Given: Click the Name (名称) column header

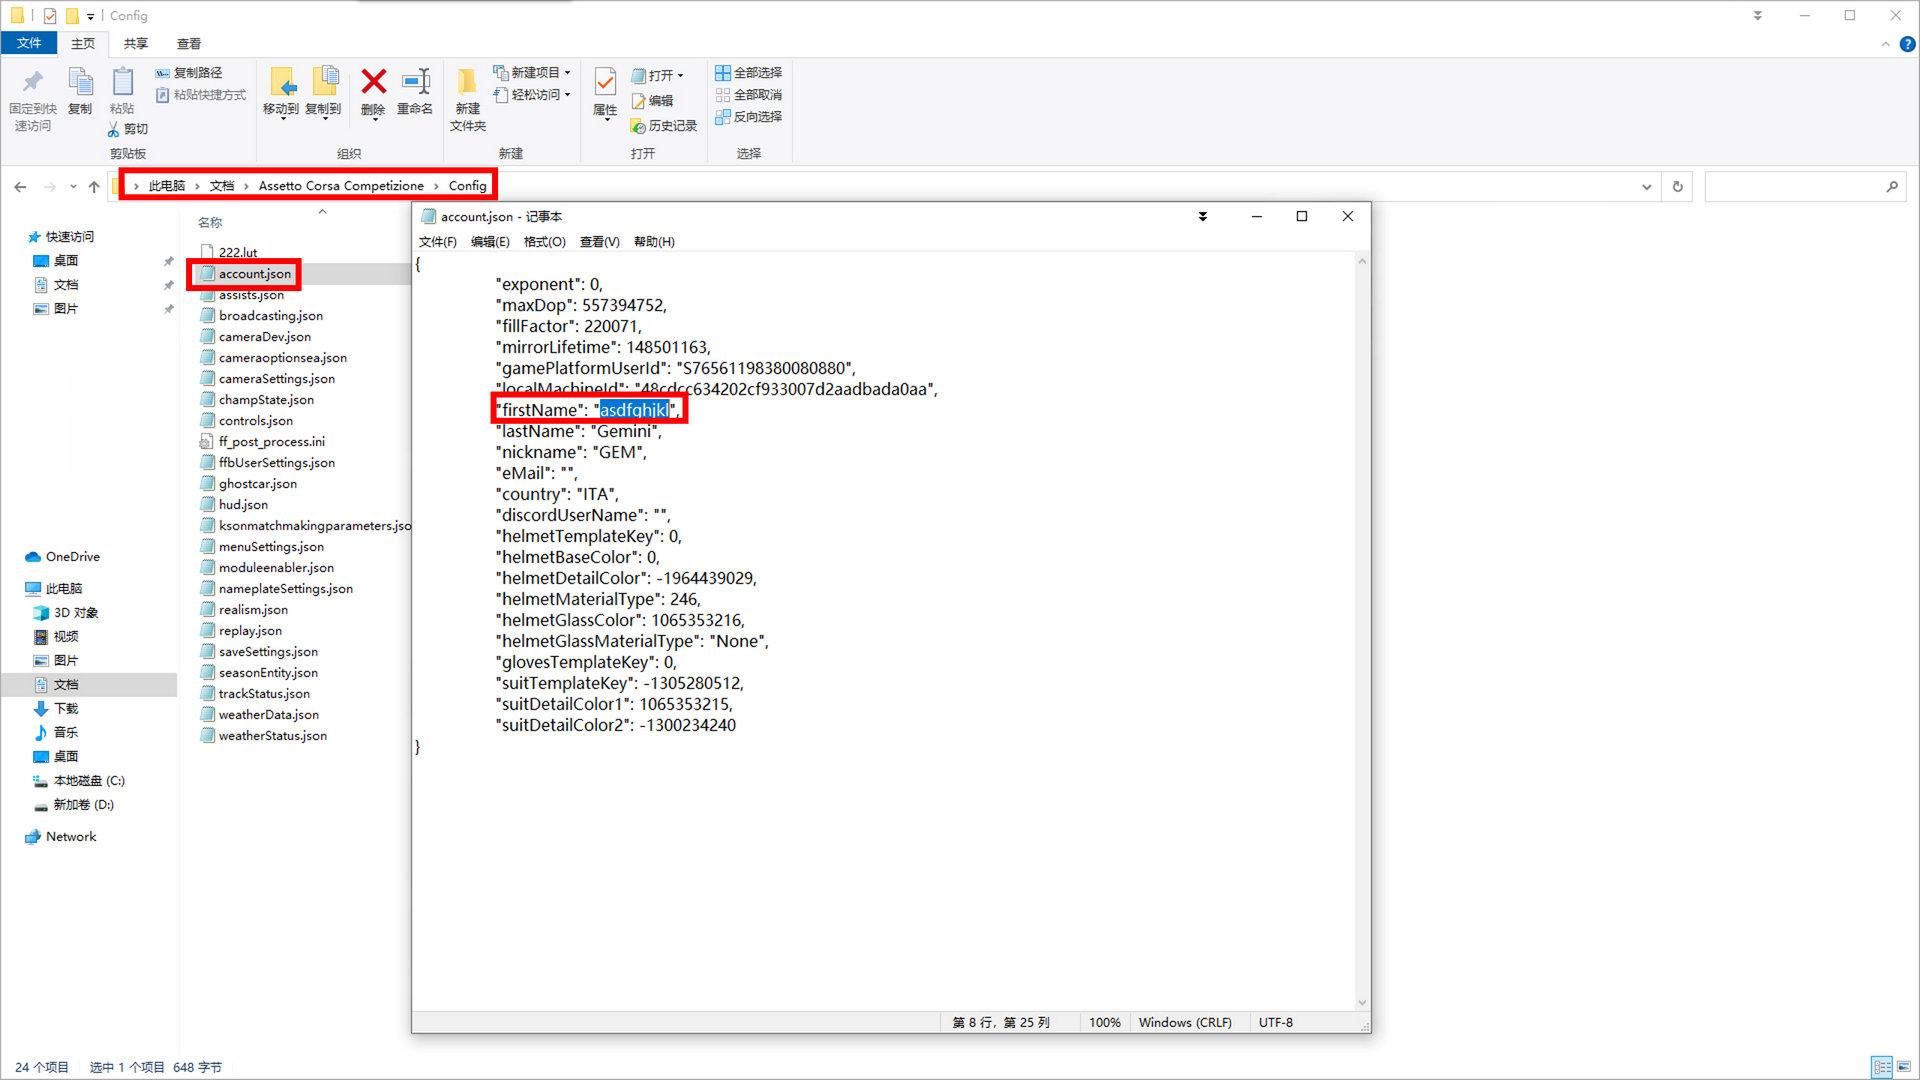Looking at the screenshot, I should click(210, 223).
